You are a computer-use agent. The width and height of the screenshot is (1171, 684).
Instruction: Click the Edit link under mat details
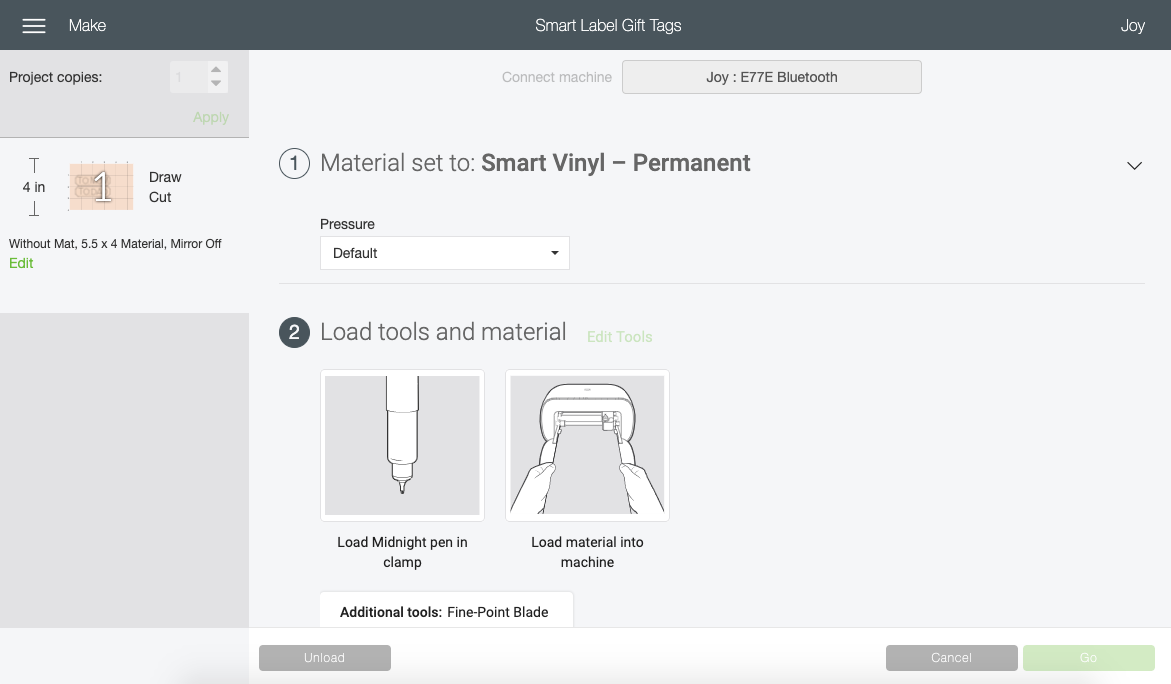21,263
